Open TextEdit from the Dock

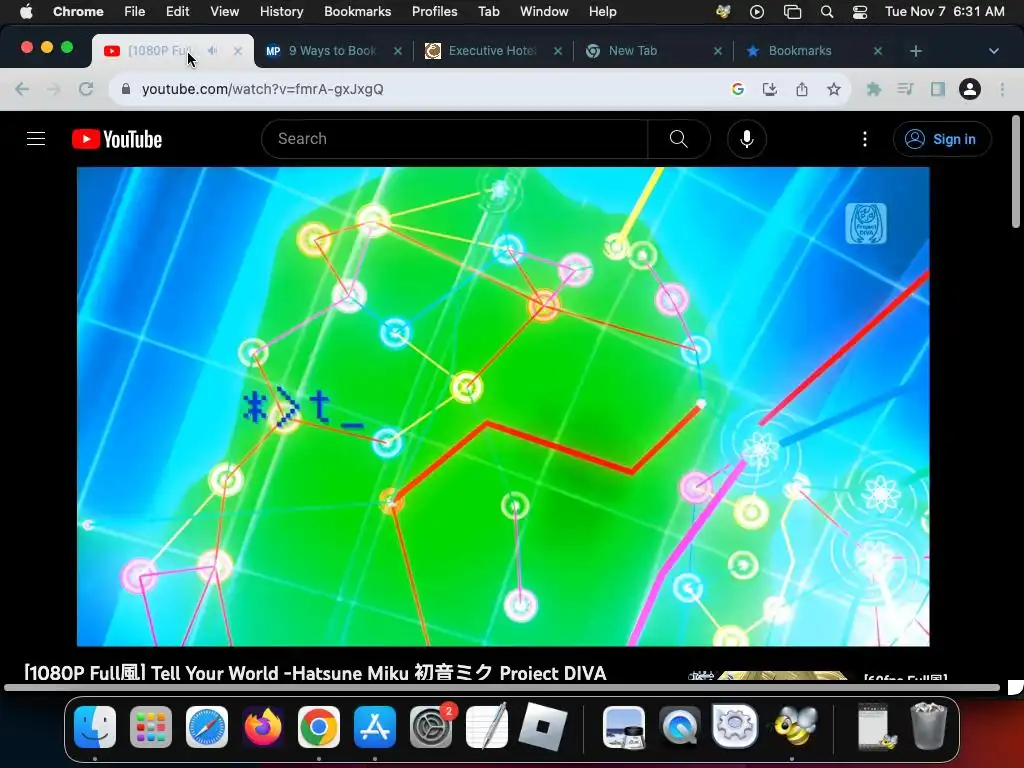[x=487, y=725]
